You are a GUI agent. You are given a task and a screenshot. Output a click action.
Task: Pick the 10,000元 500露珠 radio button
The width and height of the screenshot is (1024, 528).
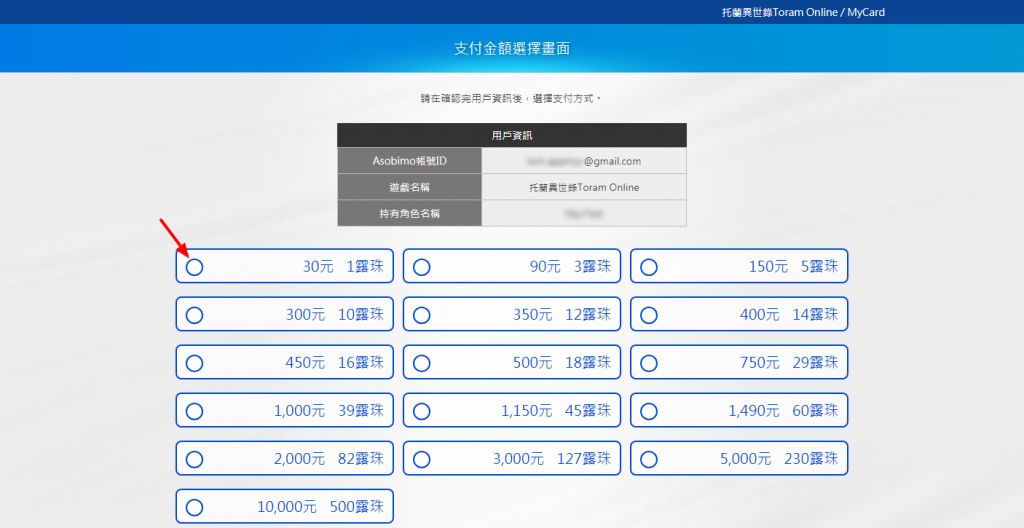tap(195, 508)
